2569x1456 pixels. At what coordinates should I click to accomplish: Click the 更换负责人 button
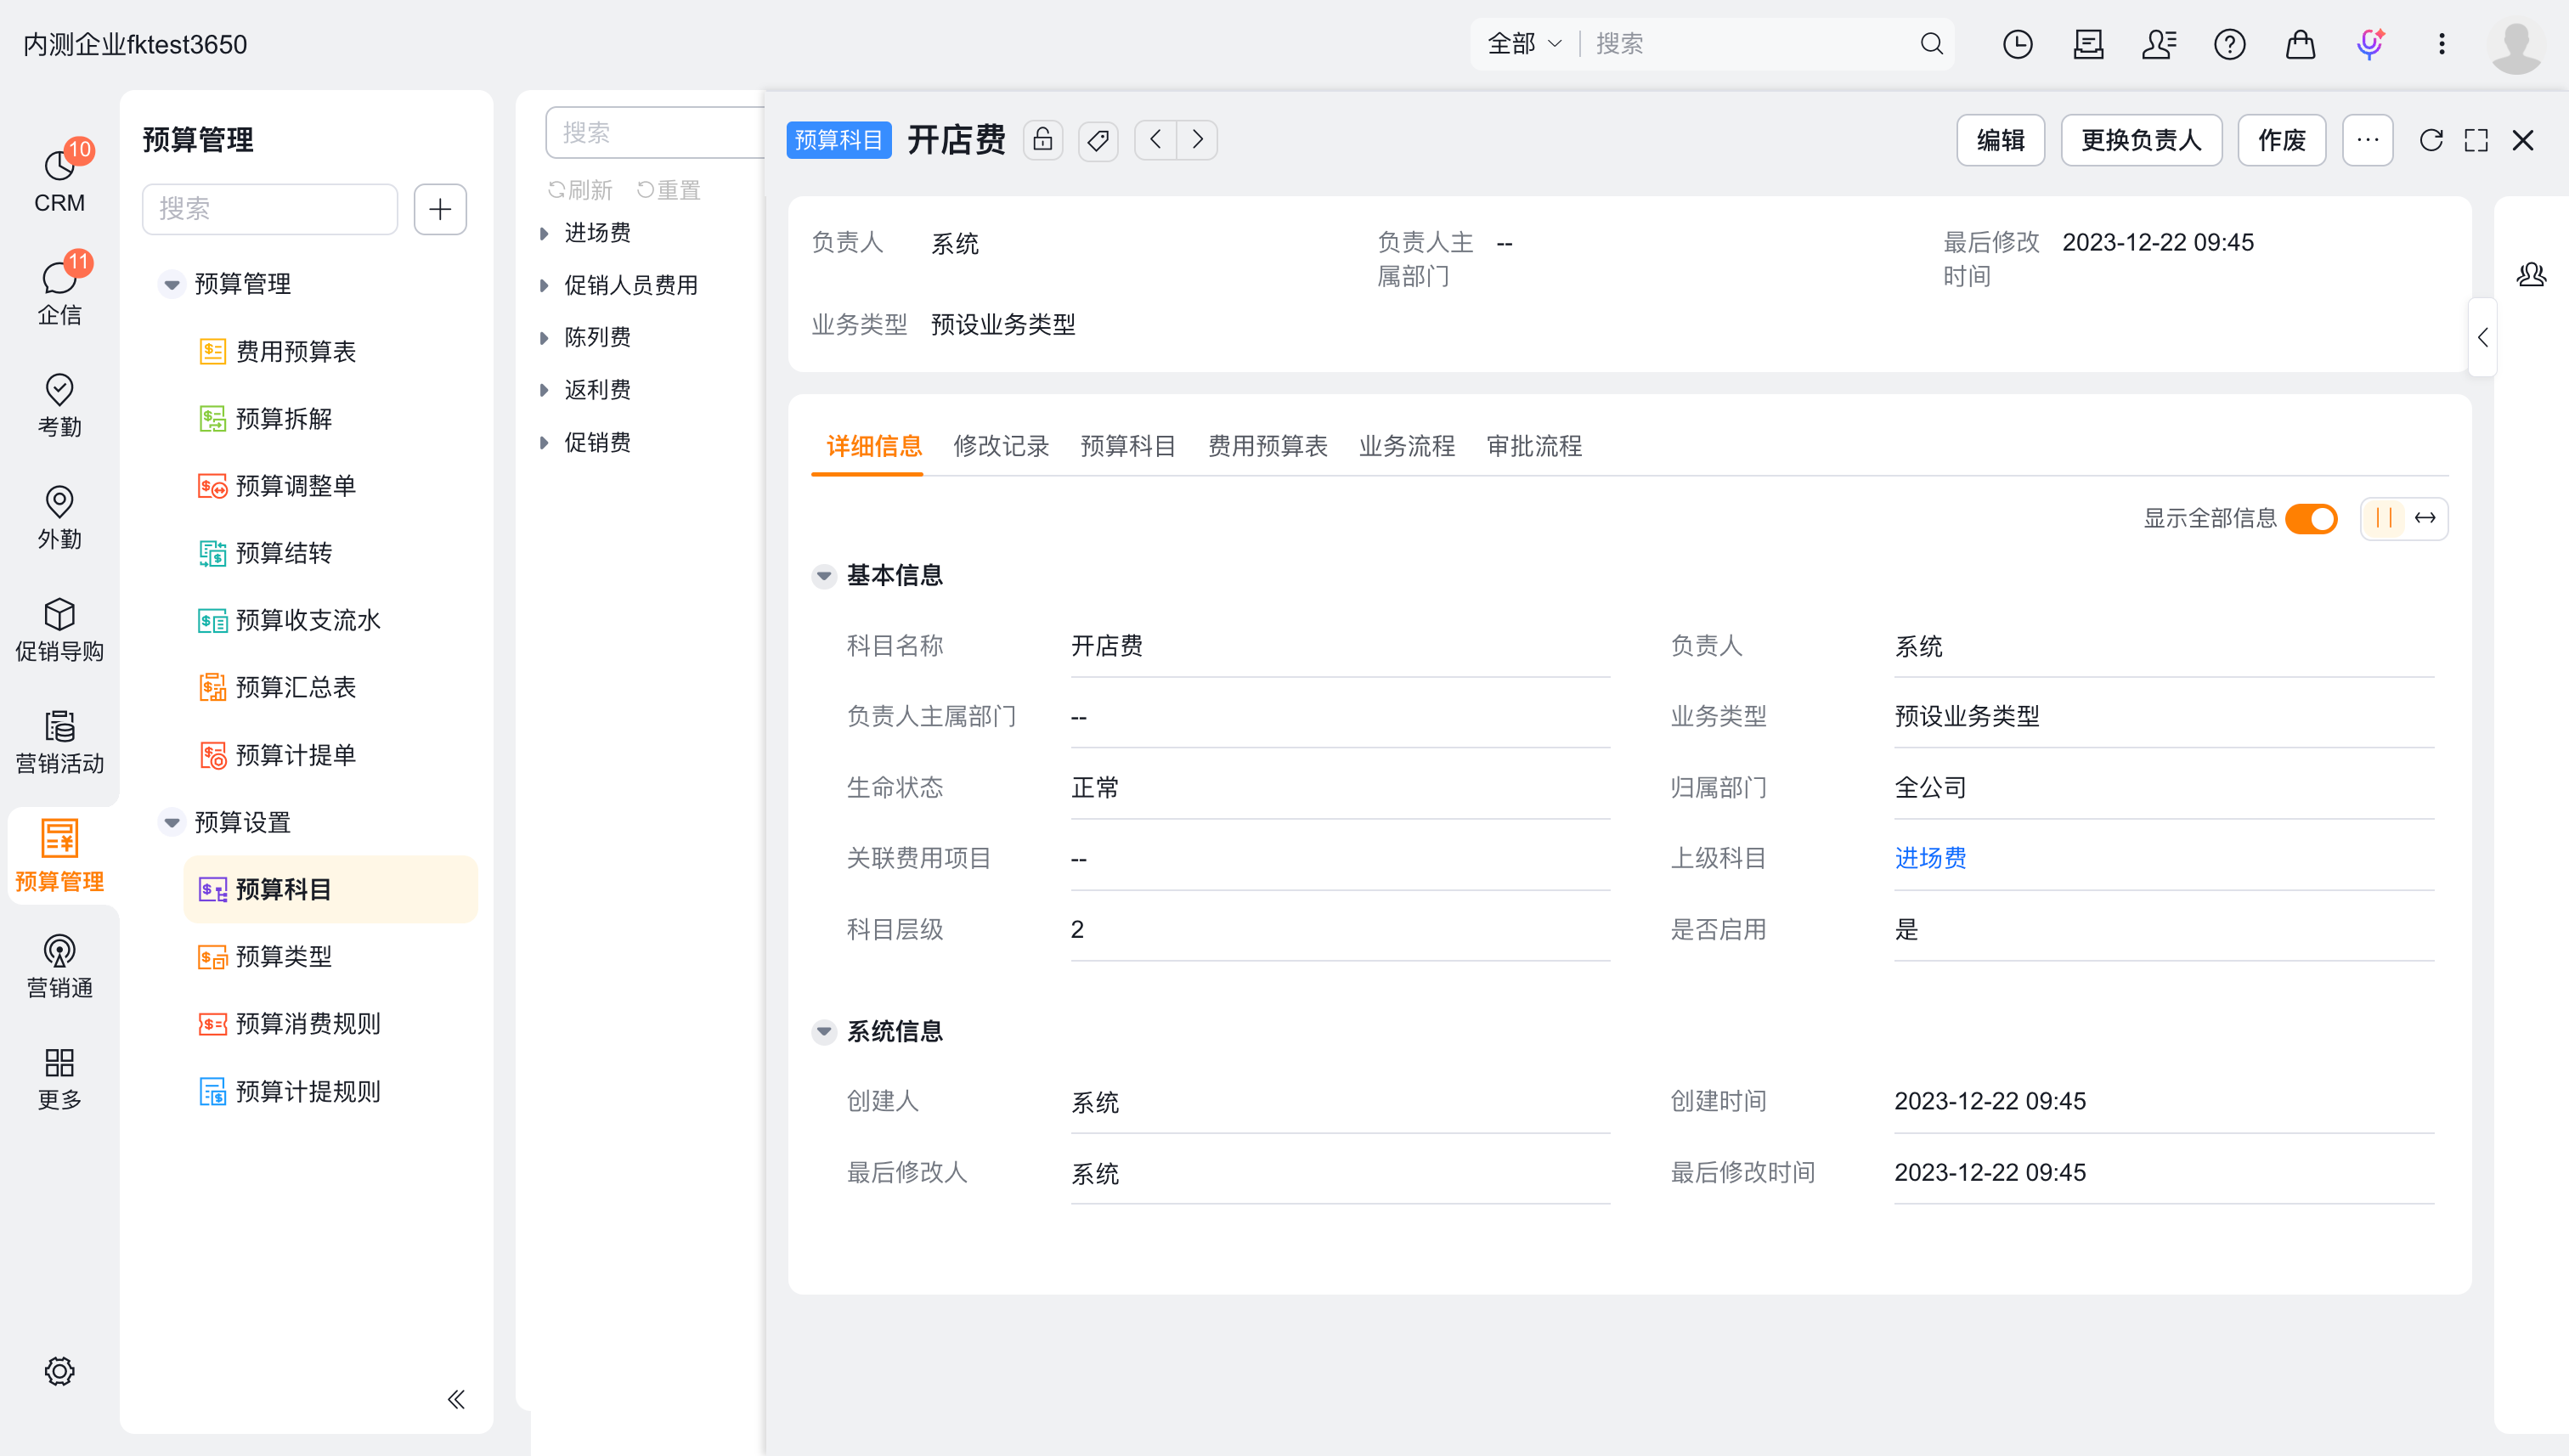pyautogui.click(x=2141, y=140)
